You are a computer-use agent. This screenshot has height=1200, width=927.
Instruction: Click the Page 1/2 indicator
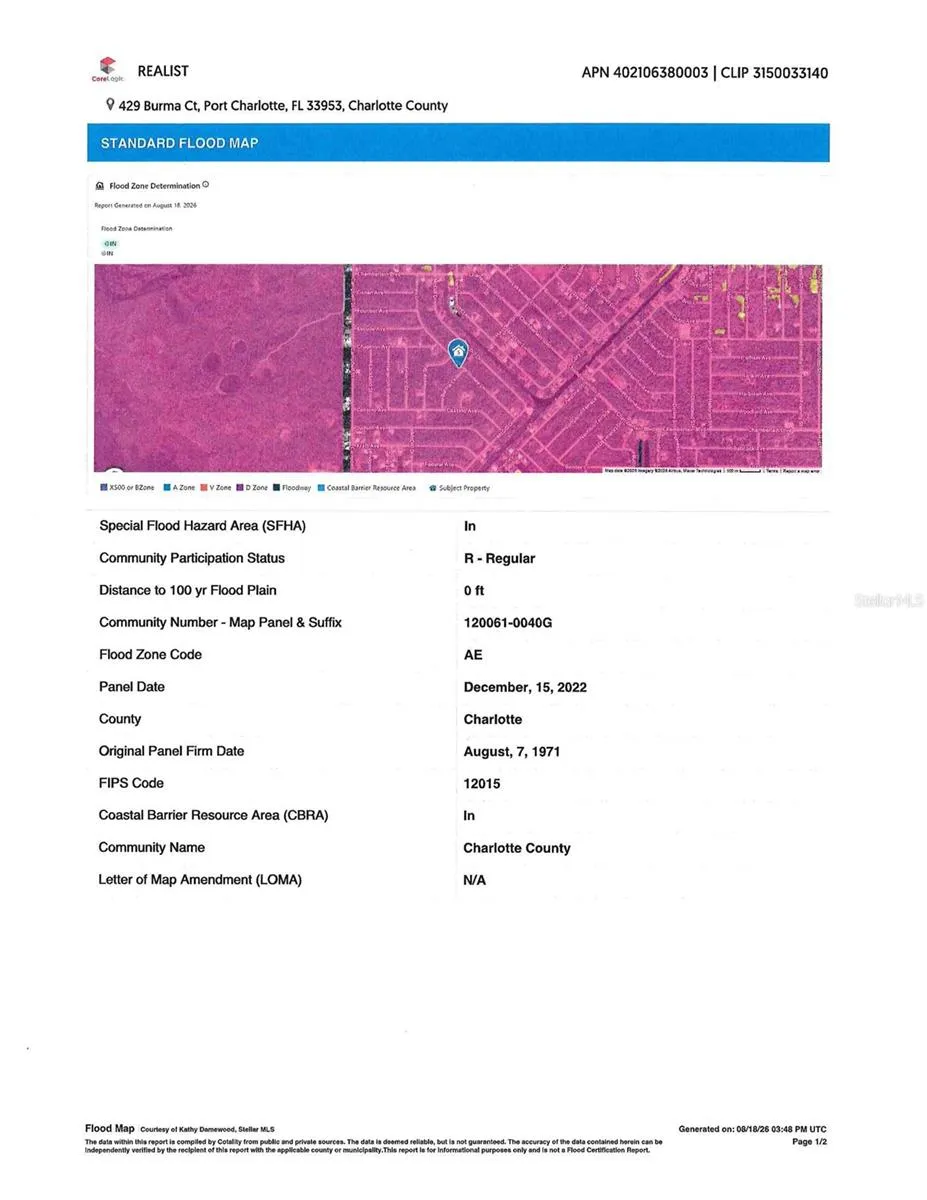point(809,1141)
